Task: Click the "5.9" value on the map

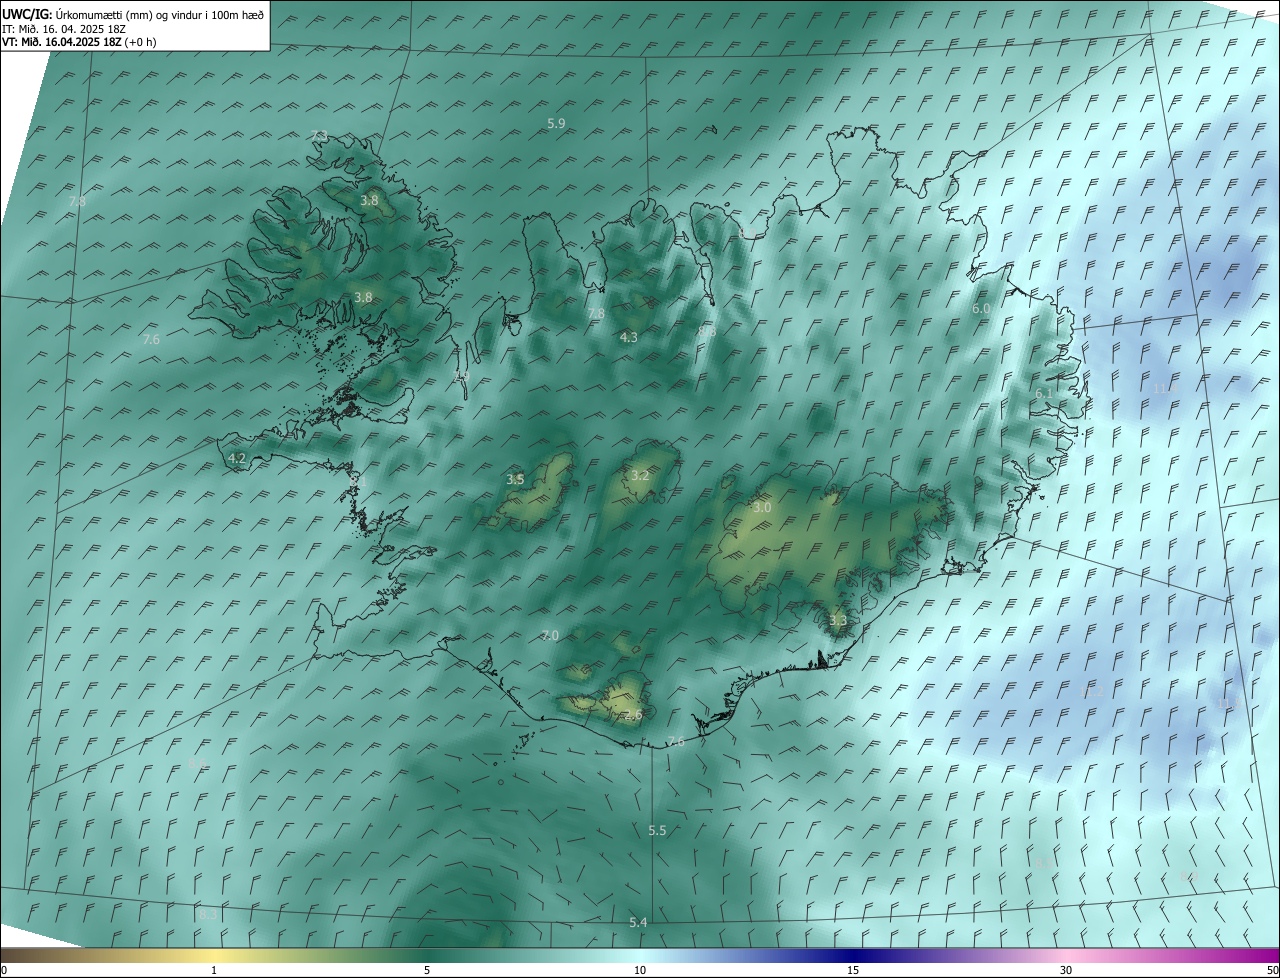Action: click(557, 123)
